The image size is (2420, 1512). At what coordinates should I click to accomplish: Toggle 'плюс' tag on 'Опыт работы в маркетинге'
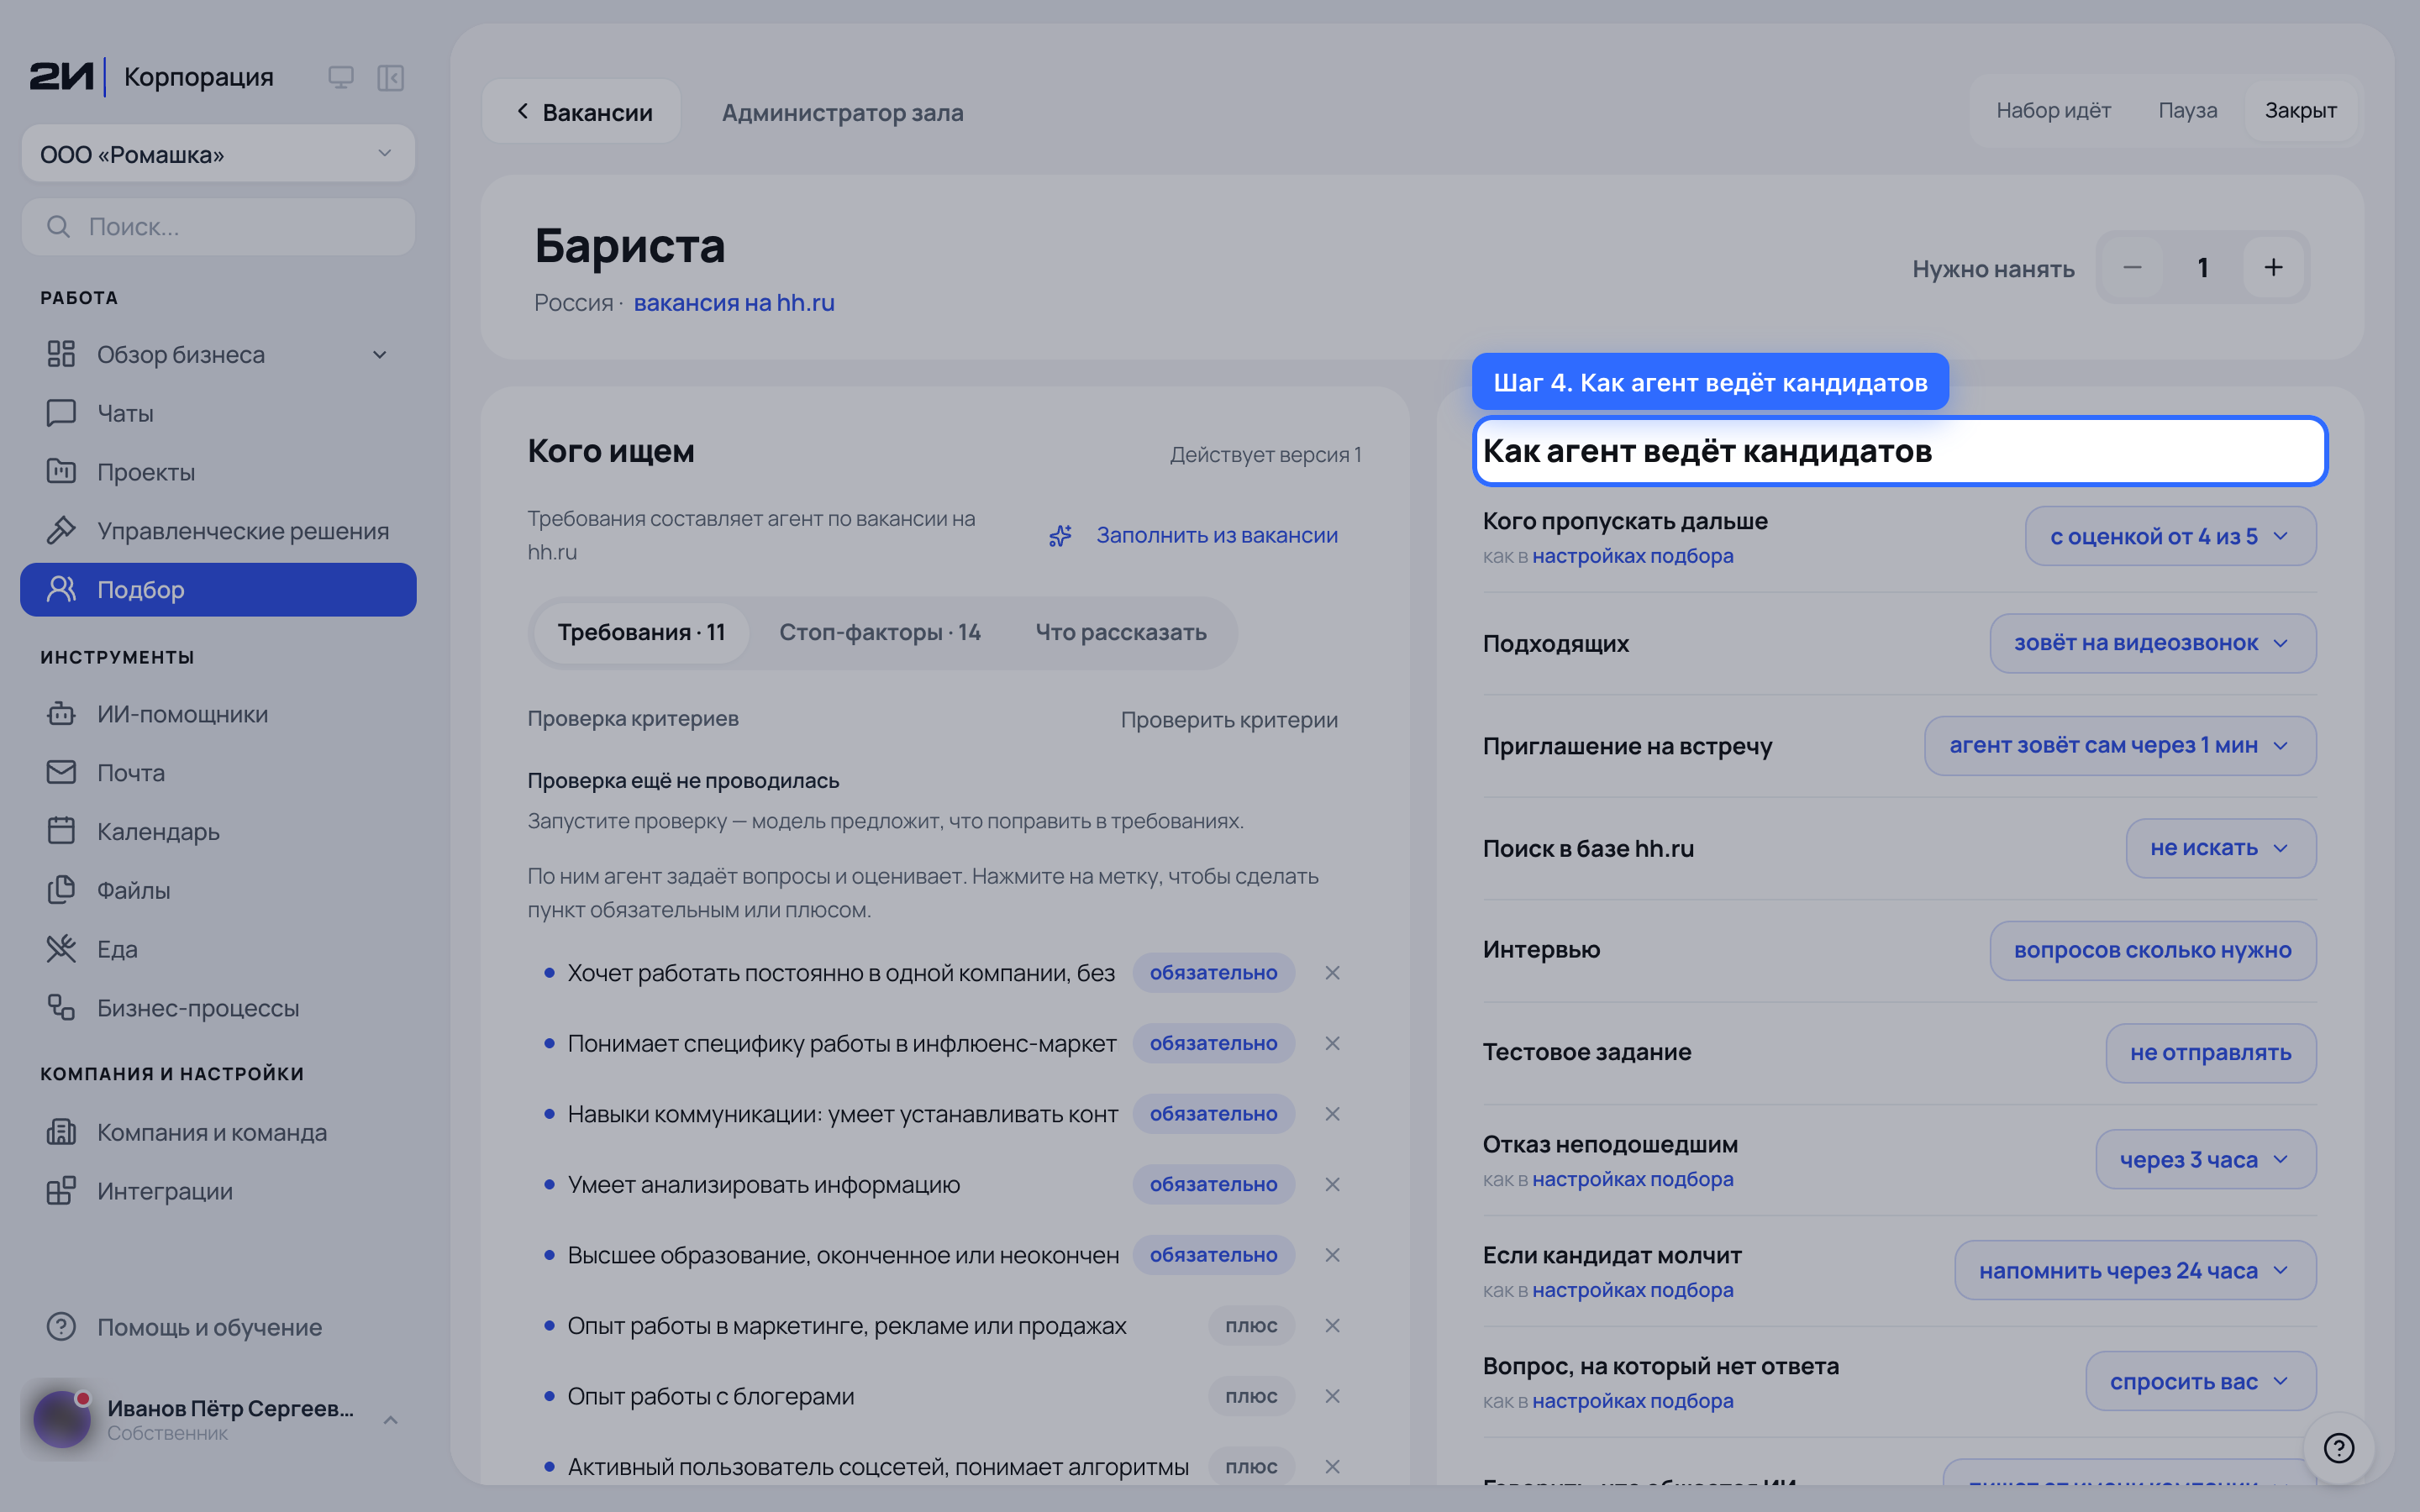(x=1251, y=1326)
